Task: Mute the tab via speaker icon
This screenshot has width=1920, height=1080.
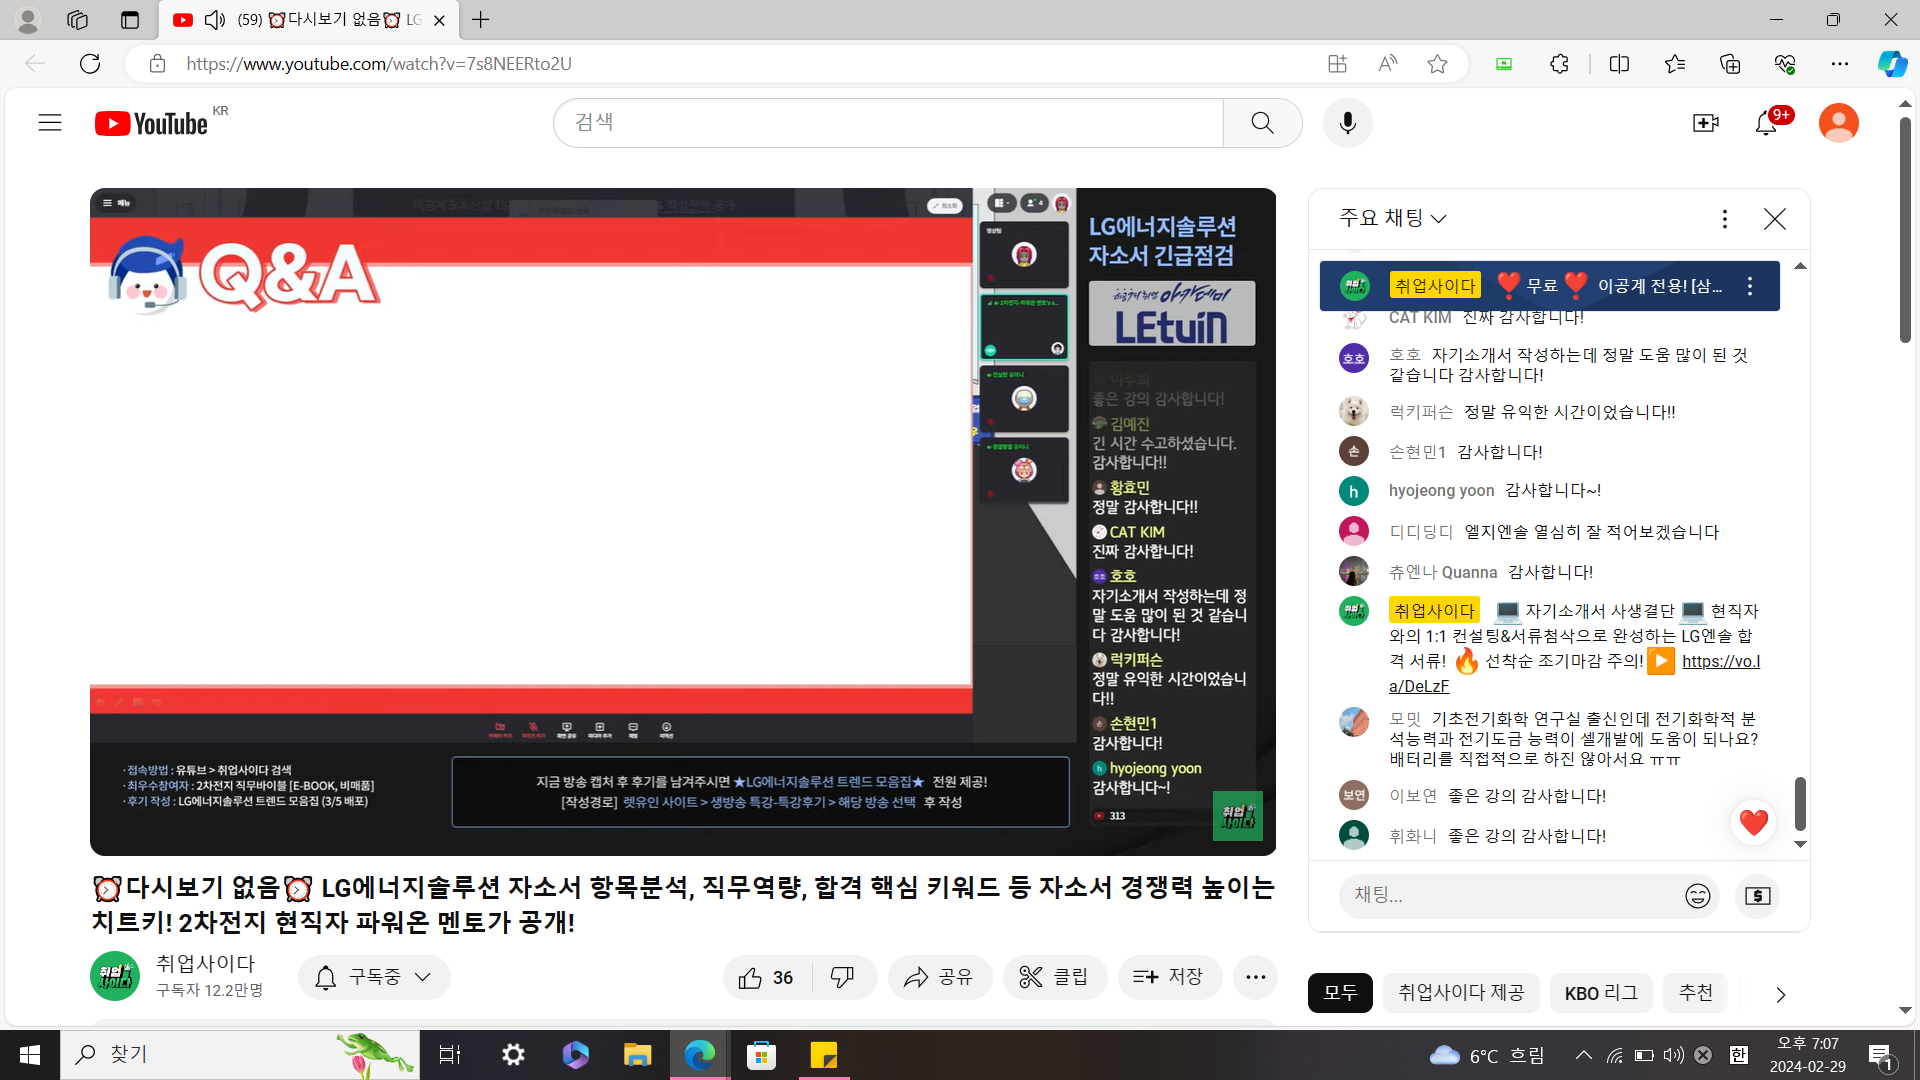Action: coord(214,20)
